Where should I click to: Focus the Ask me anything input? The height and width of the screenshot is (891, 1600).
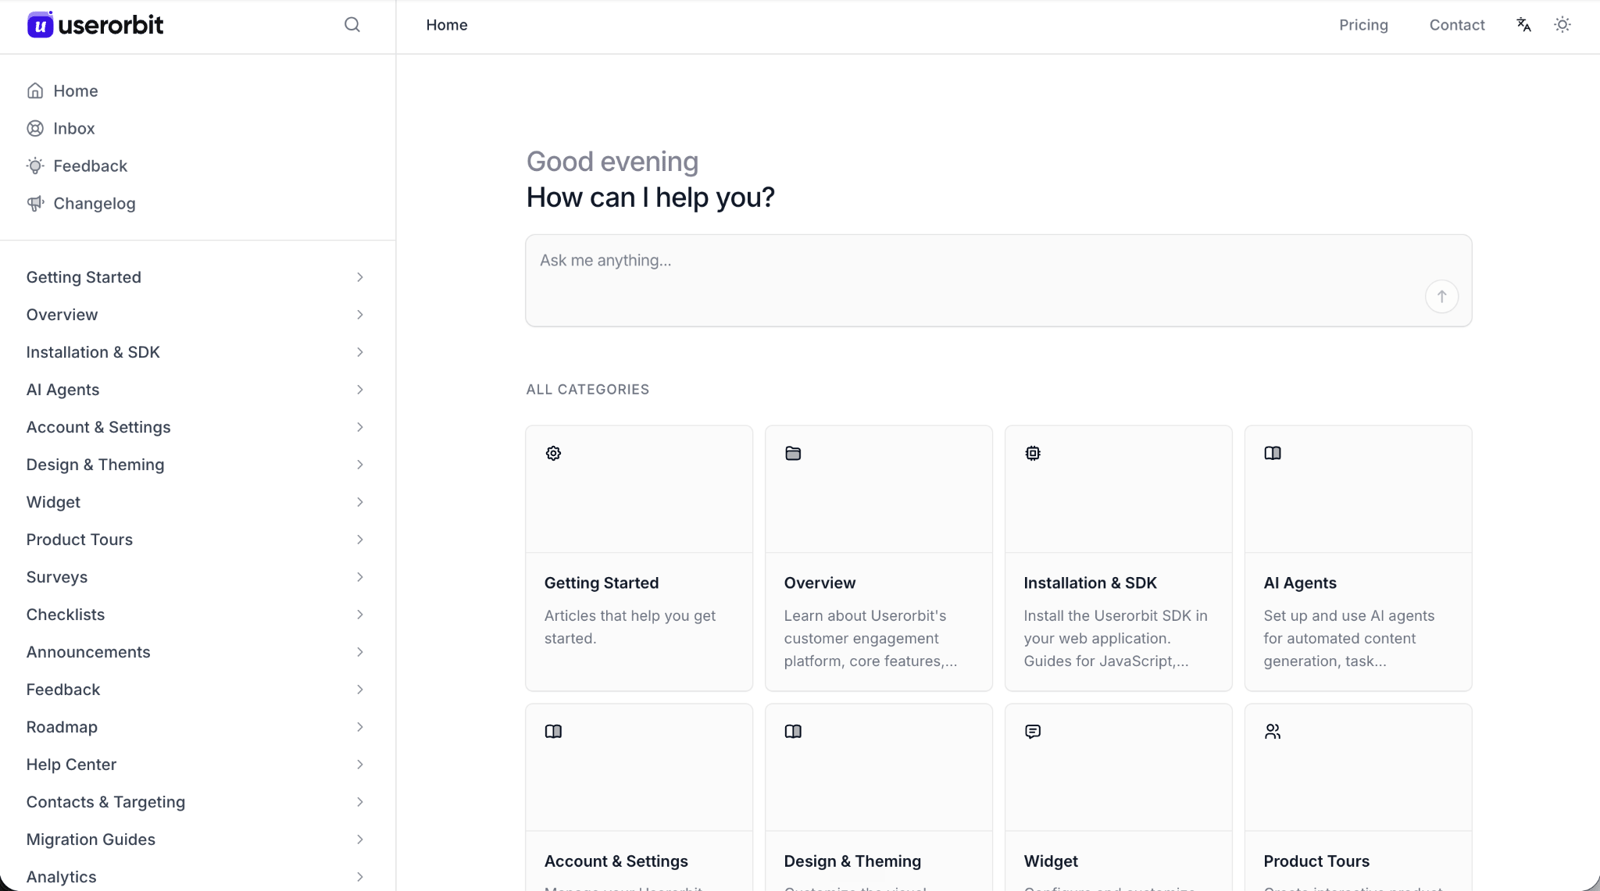(x=998, y=280)
